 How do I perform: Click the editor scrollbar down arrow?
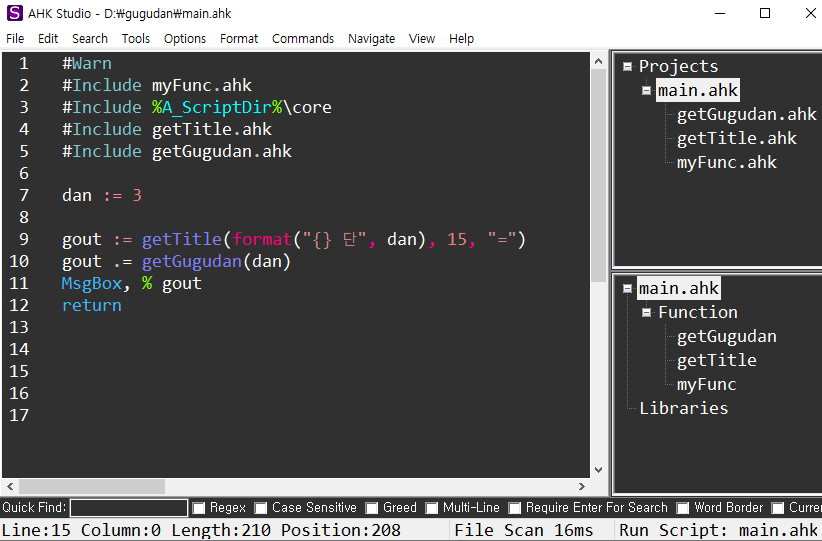(x=598, y=470)
